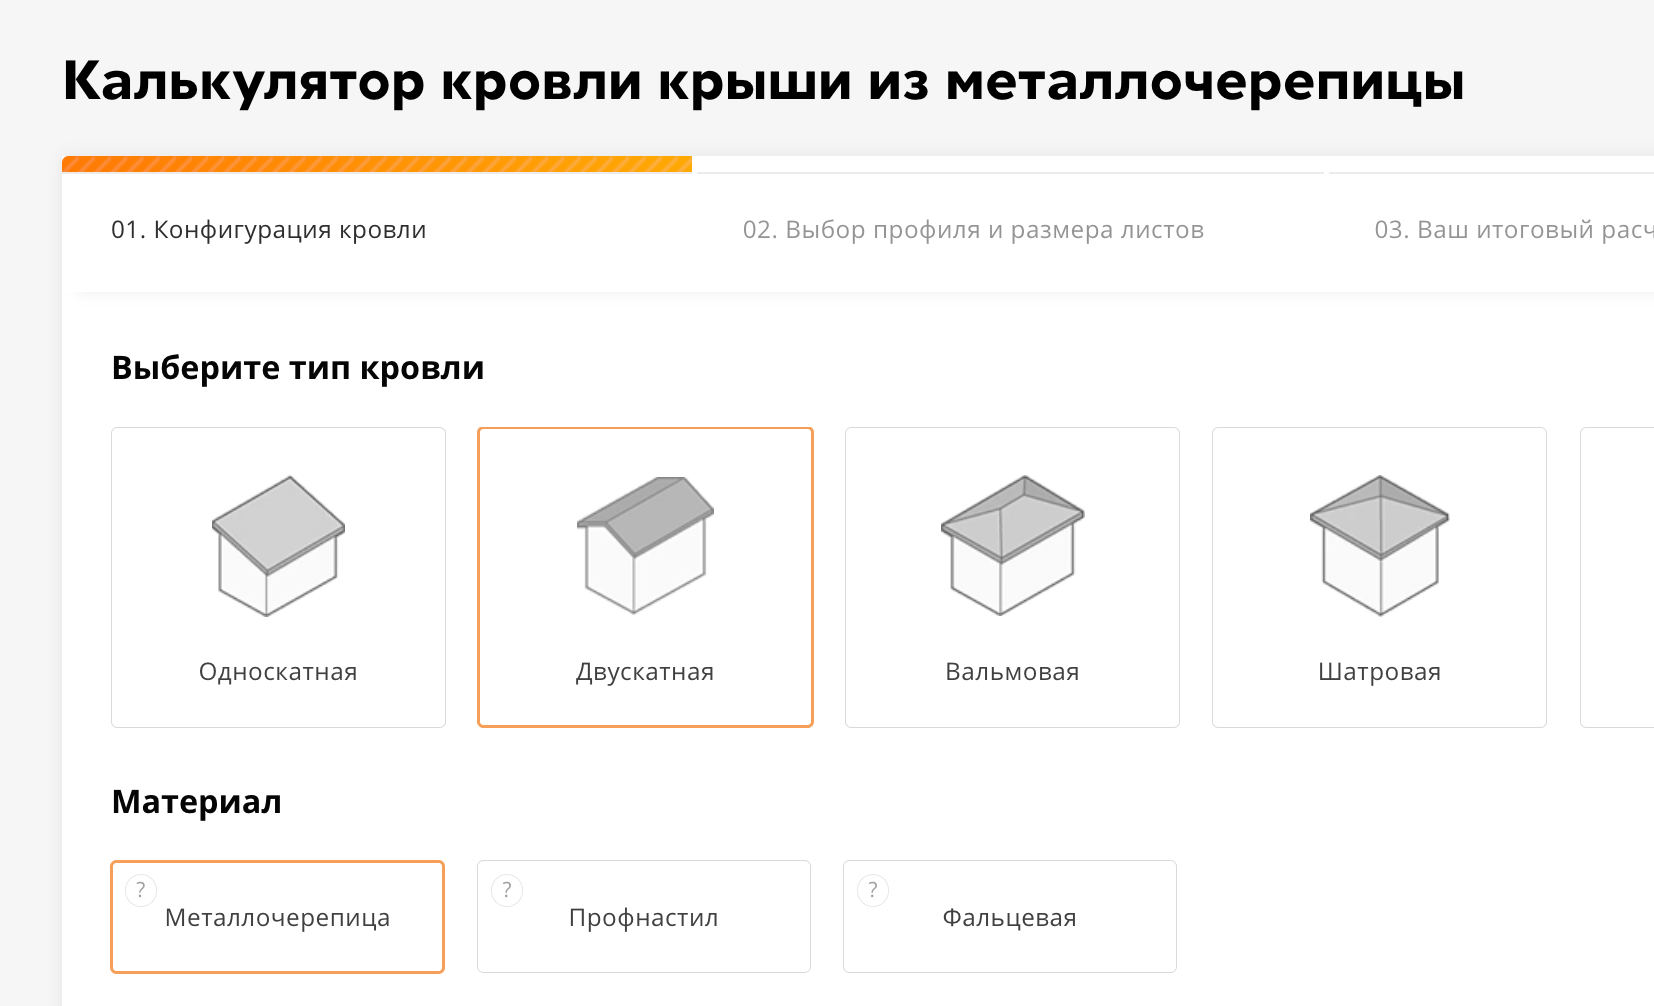Select Односкатная roof type label
This screenshot has width=1654, height=1006.
[x=278, y=672]
